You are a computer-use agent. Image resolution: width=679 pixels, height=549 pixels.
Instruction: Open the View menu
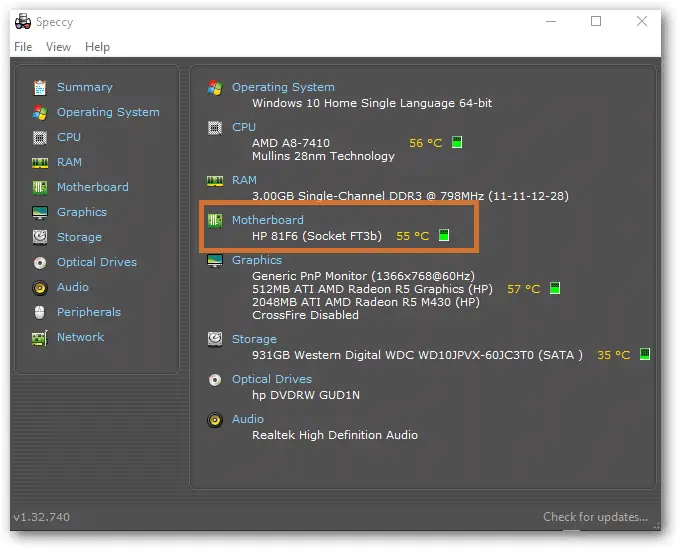(58, 47)
